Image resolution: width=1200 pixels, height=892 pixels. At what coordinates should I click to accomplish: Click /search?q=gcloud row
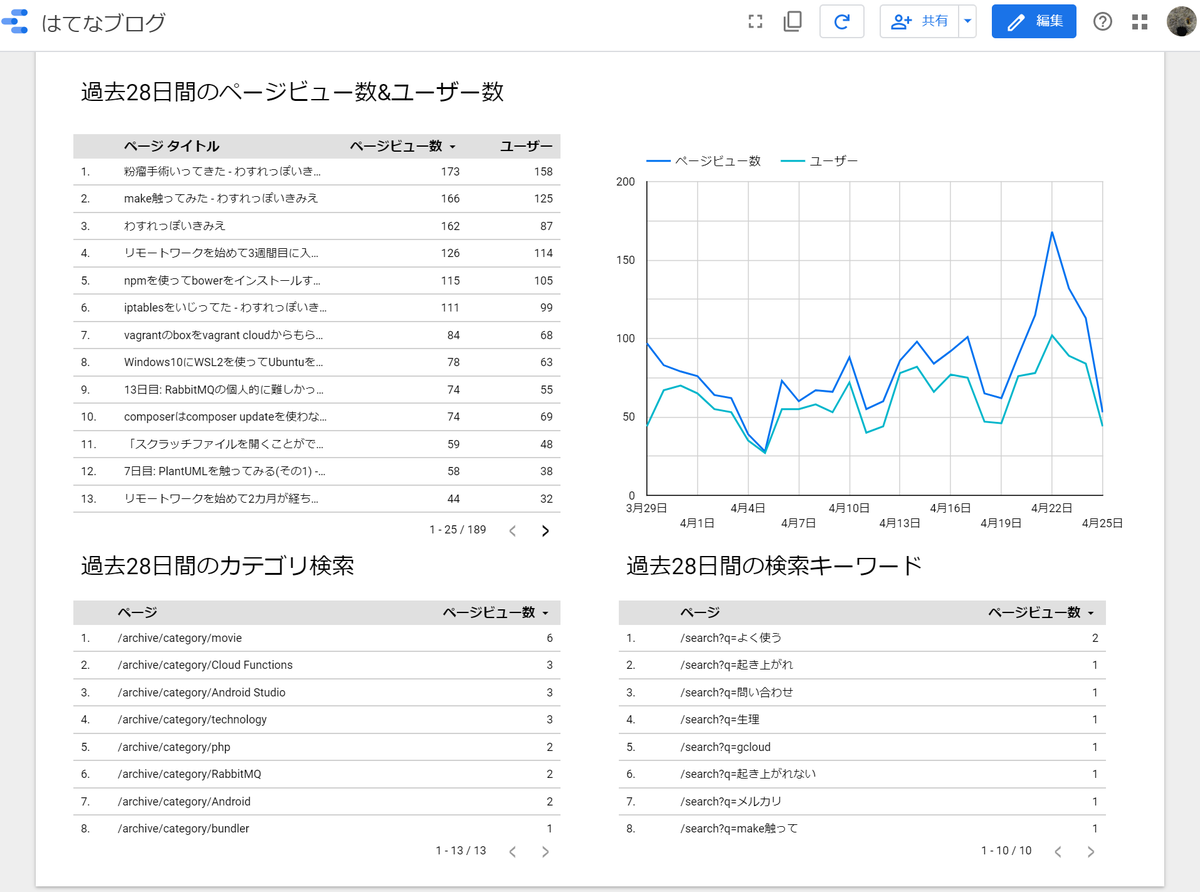click(x=862, y=747)
